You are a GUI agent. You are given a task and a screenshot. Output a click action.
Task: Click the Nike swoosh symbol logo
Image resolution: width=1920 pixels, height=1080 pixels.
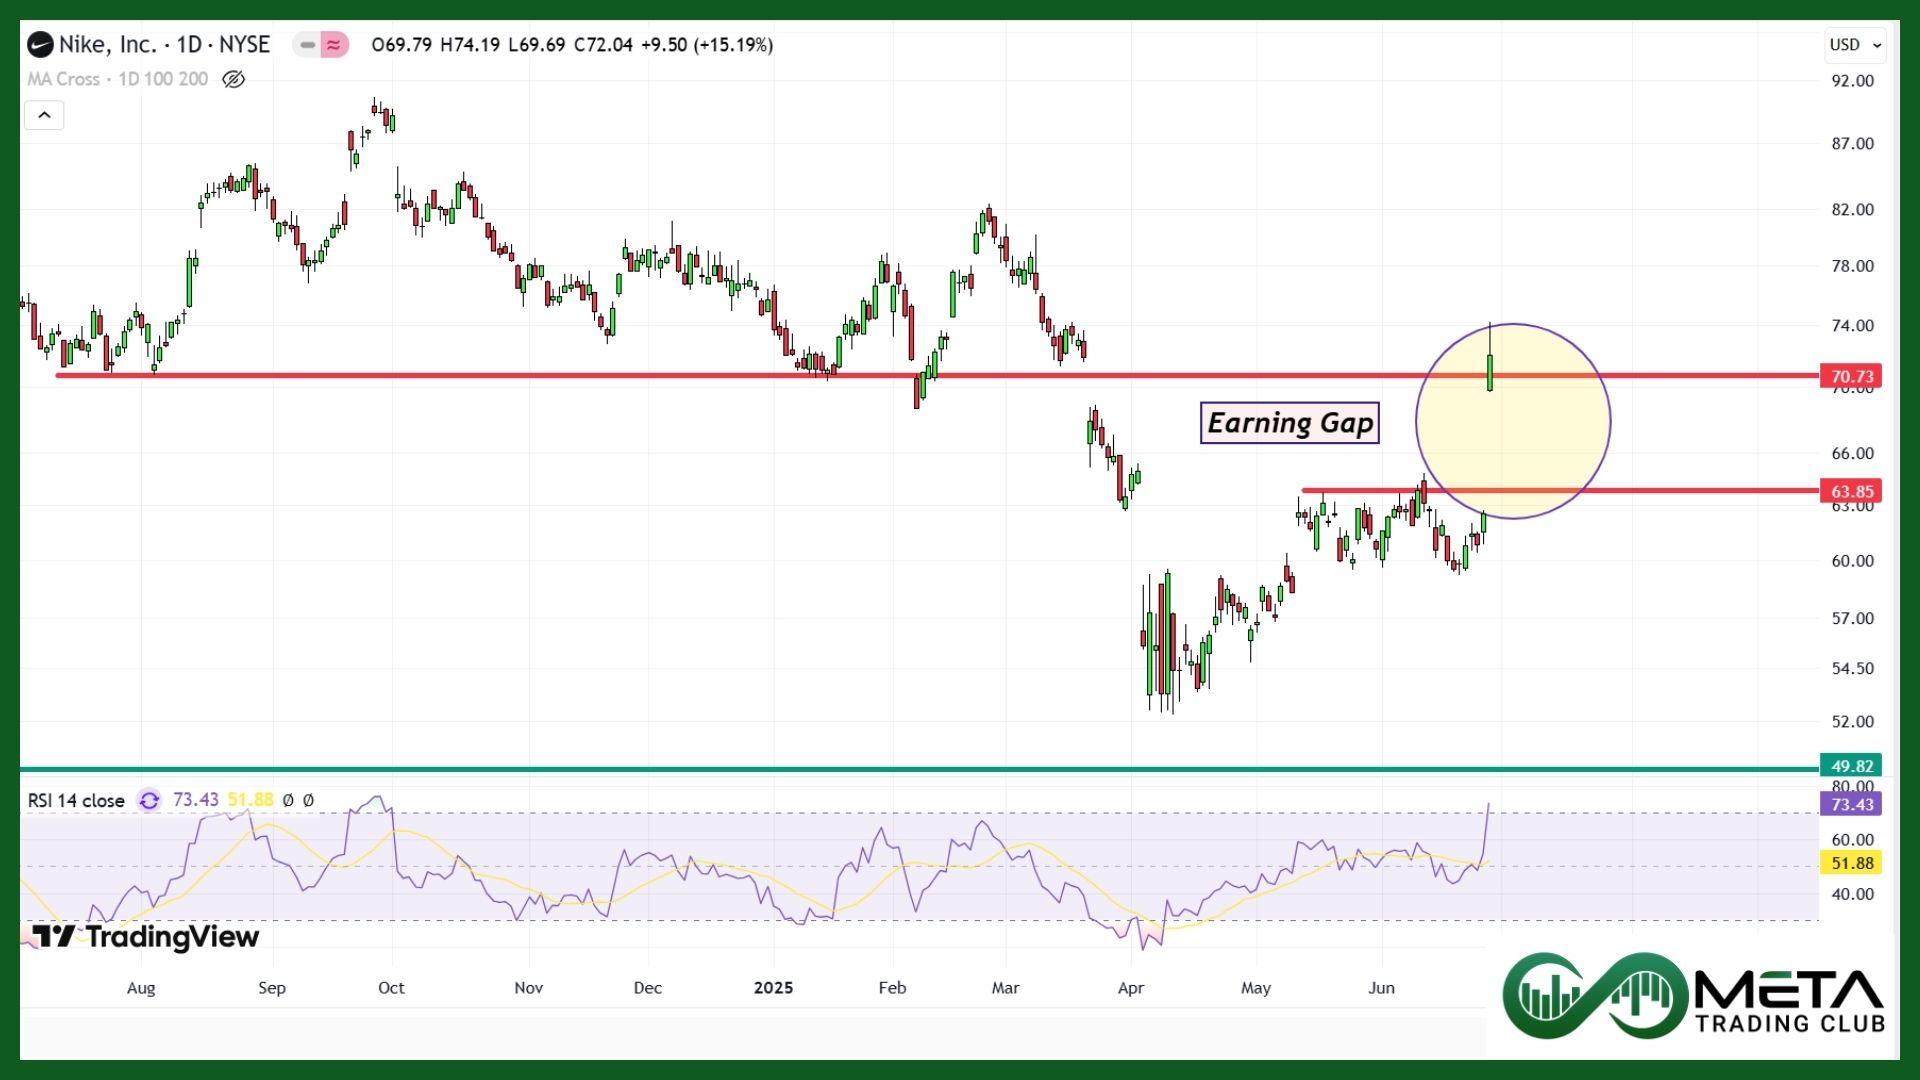[40, 45]
